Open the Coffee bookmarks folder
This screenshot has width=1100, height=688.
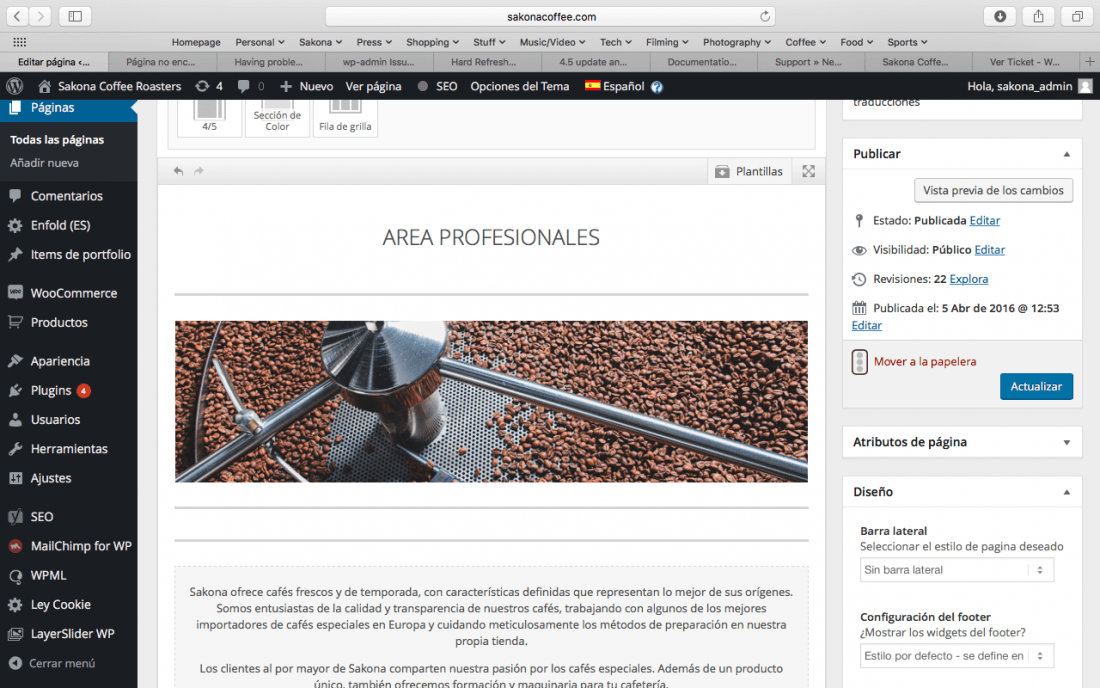(805, 42)
